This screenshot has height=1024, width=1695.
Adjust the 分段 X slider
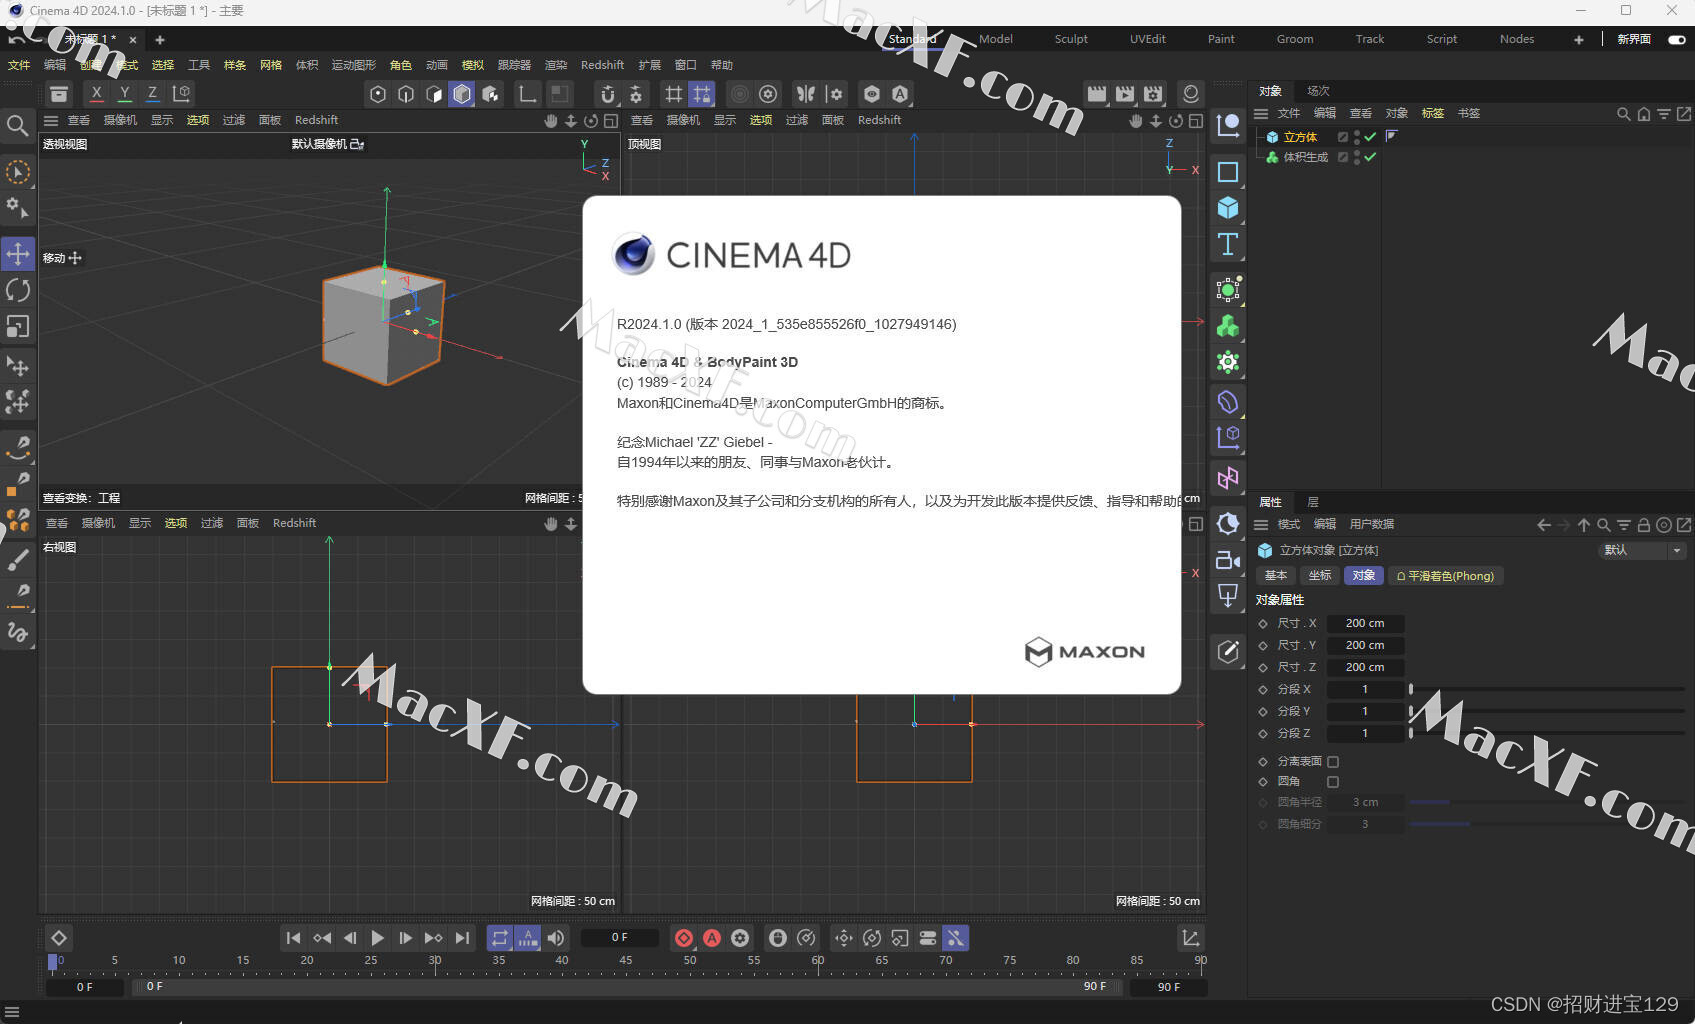(1547, 689)
